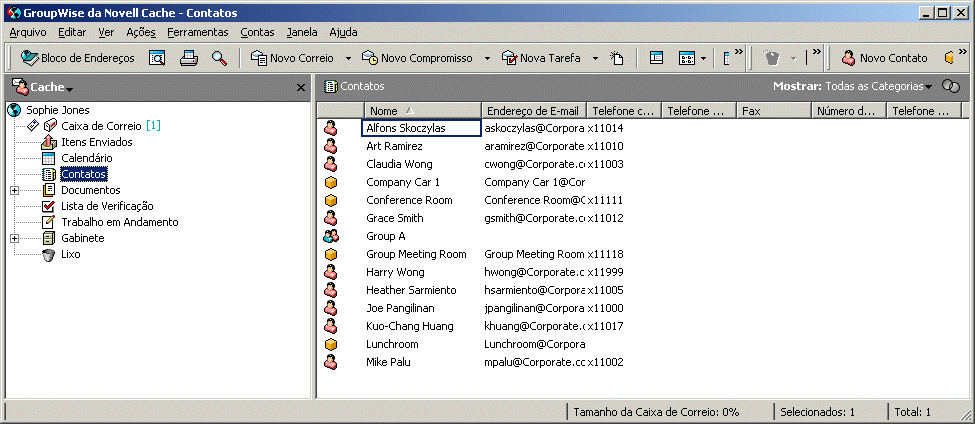Viewport: 975px width, 424px height.
Task: Open Caixa de Correio mailbox folder
Action: point(101,126)
